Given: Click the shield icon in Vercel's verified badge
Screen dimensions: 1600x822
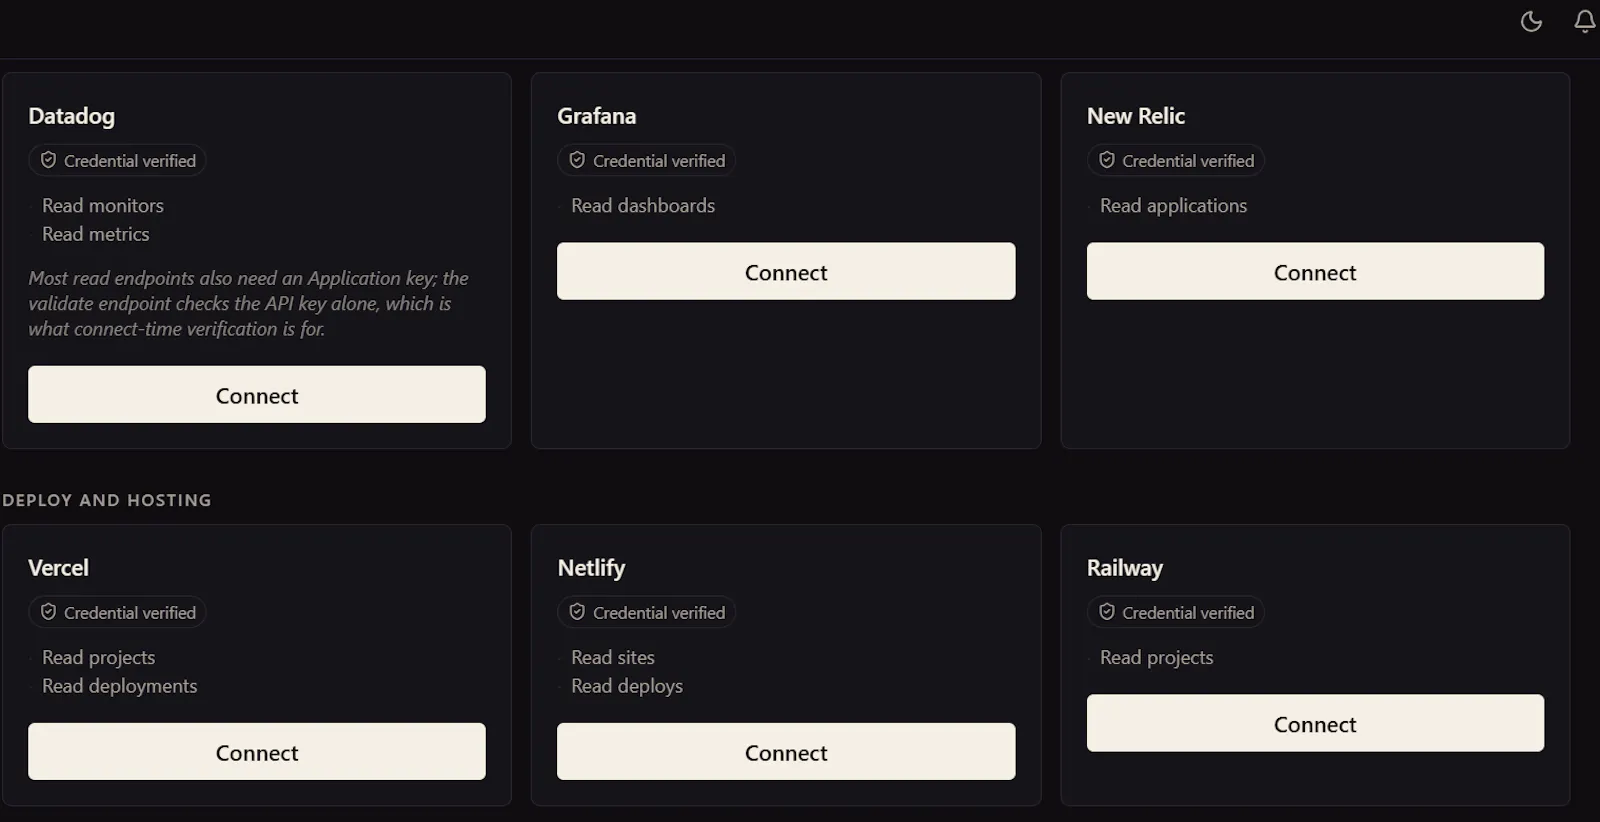Looking at the screenshot, I should pyautogui.click(x=48, y=612).
